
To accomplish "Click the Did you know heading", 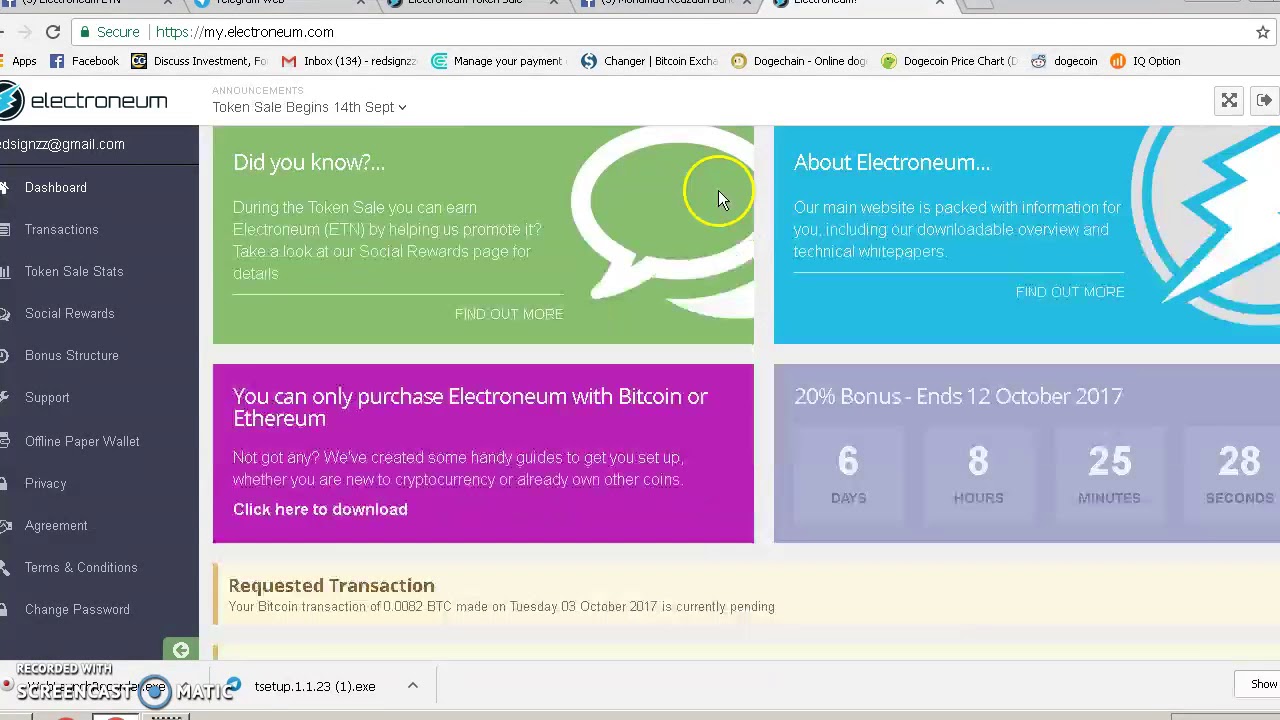I will click(x=309, y=162).
